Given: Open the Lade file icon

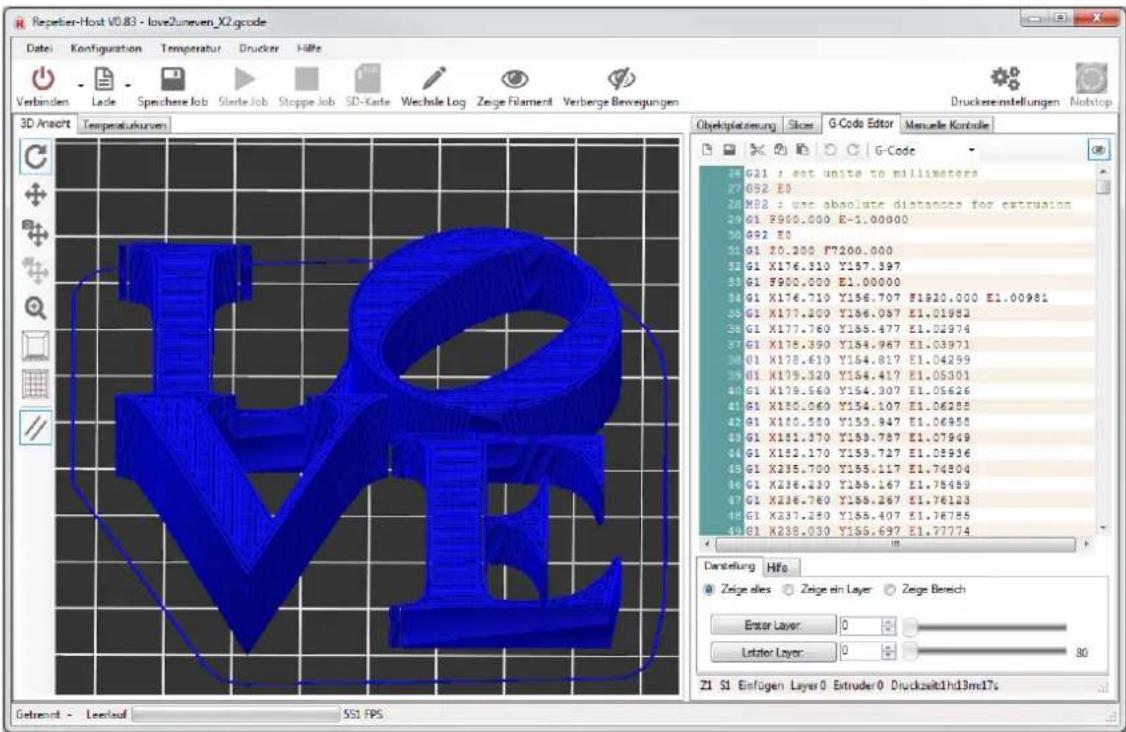Looking at the screenshot, I should point(104,79).
